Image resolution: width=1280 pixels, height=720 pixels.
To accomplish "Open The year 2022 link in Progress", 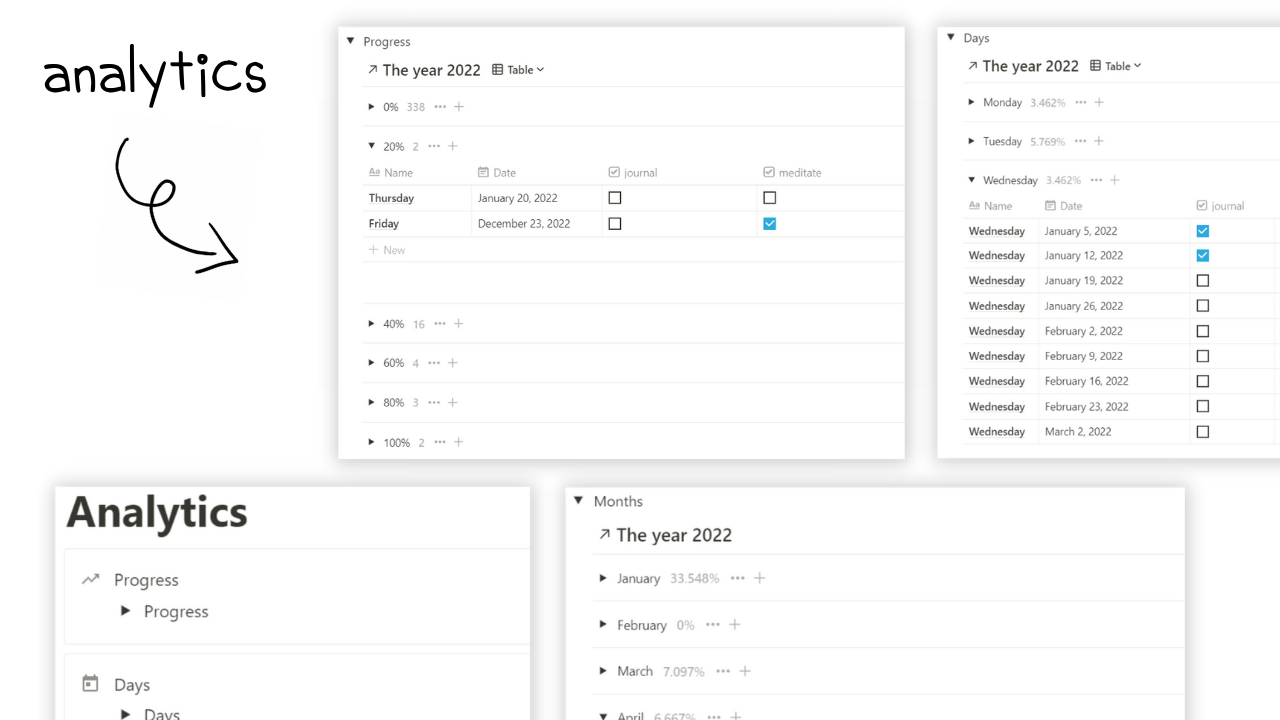I will 424,70.
